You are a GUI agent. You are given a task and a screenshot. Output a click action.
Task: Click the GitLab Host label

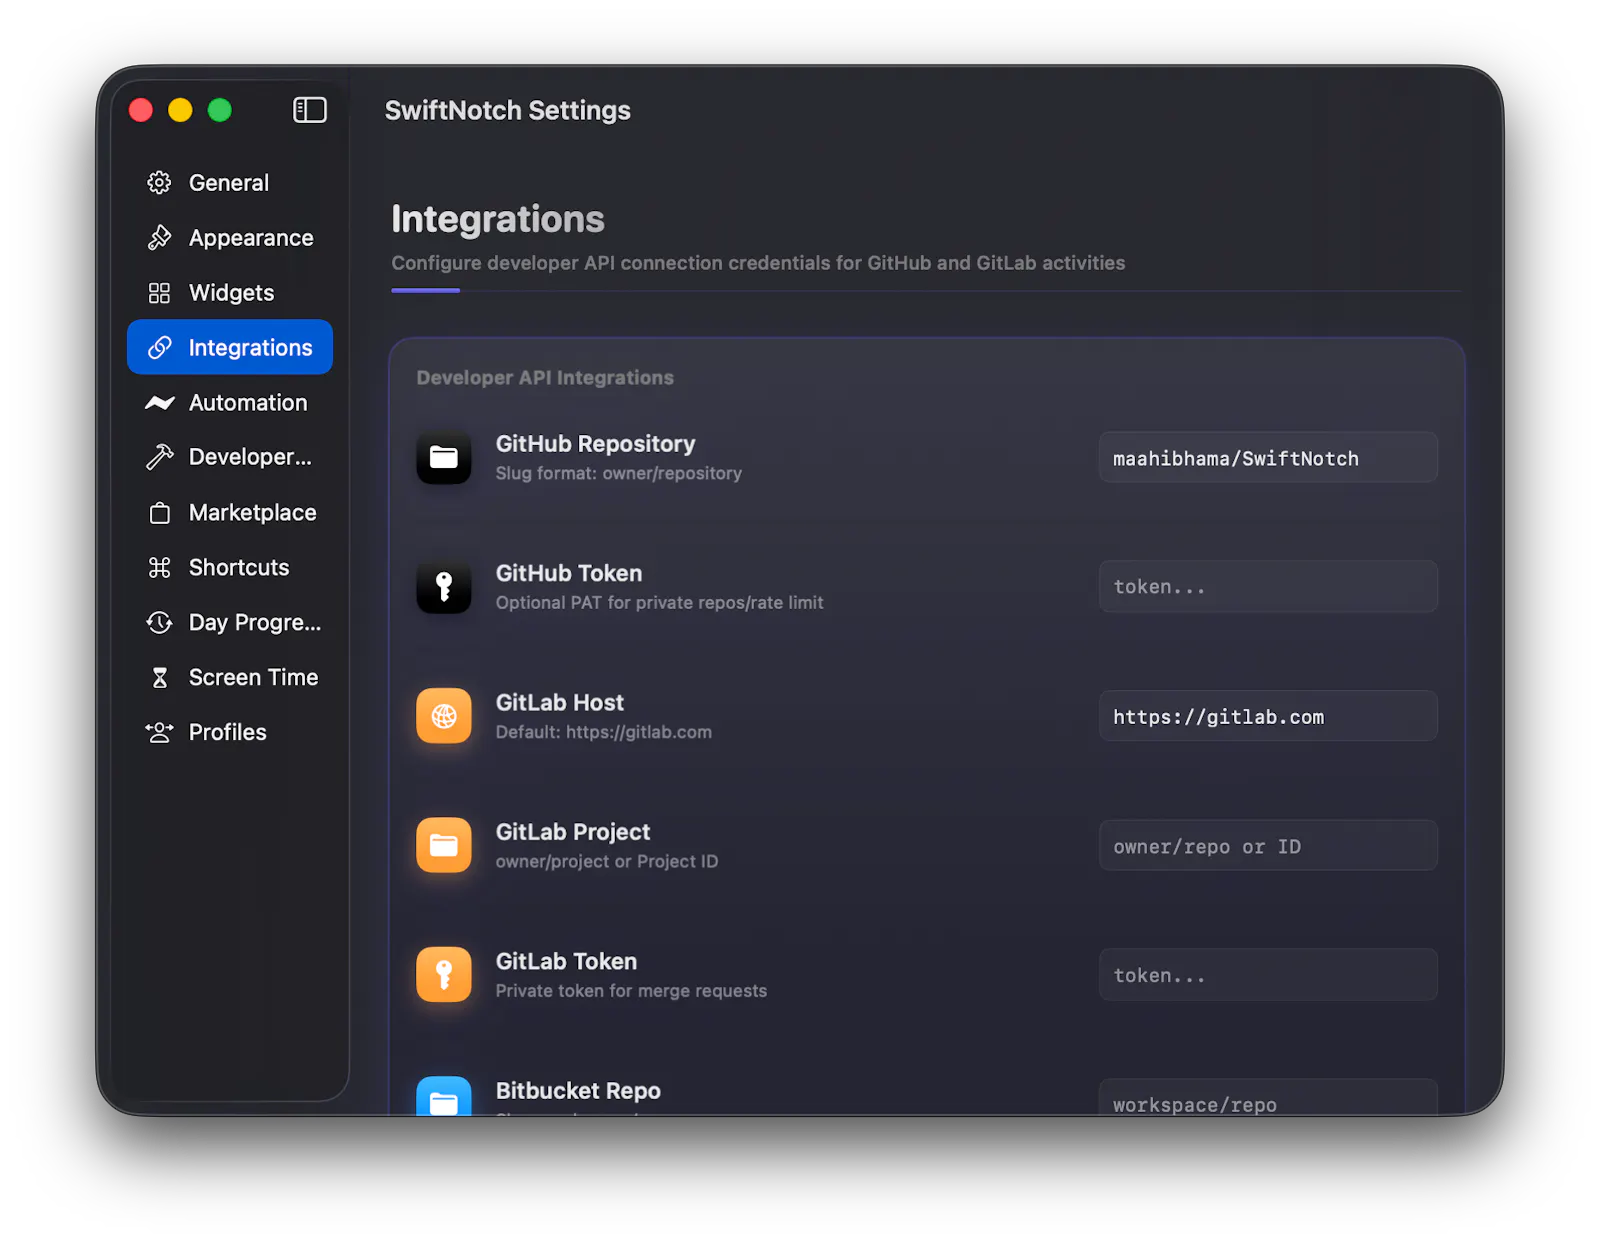pyautogui.click(x=560, y=703)
